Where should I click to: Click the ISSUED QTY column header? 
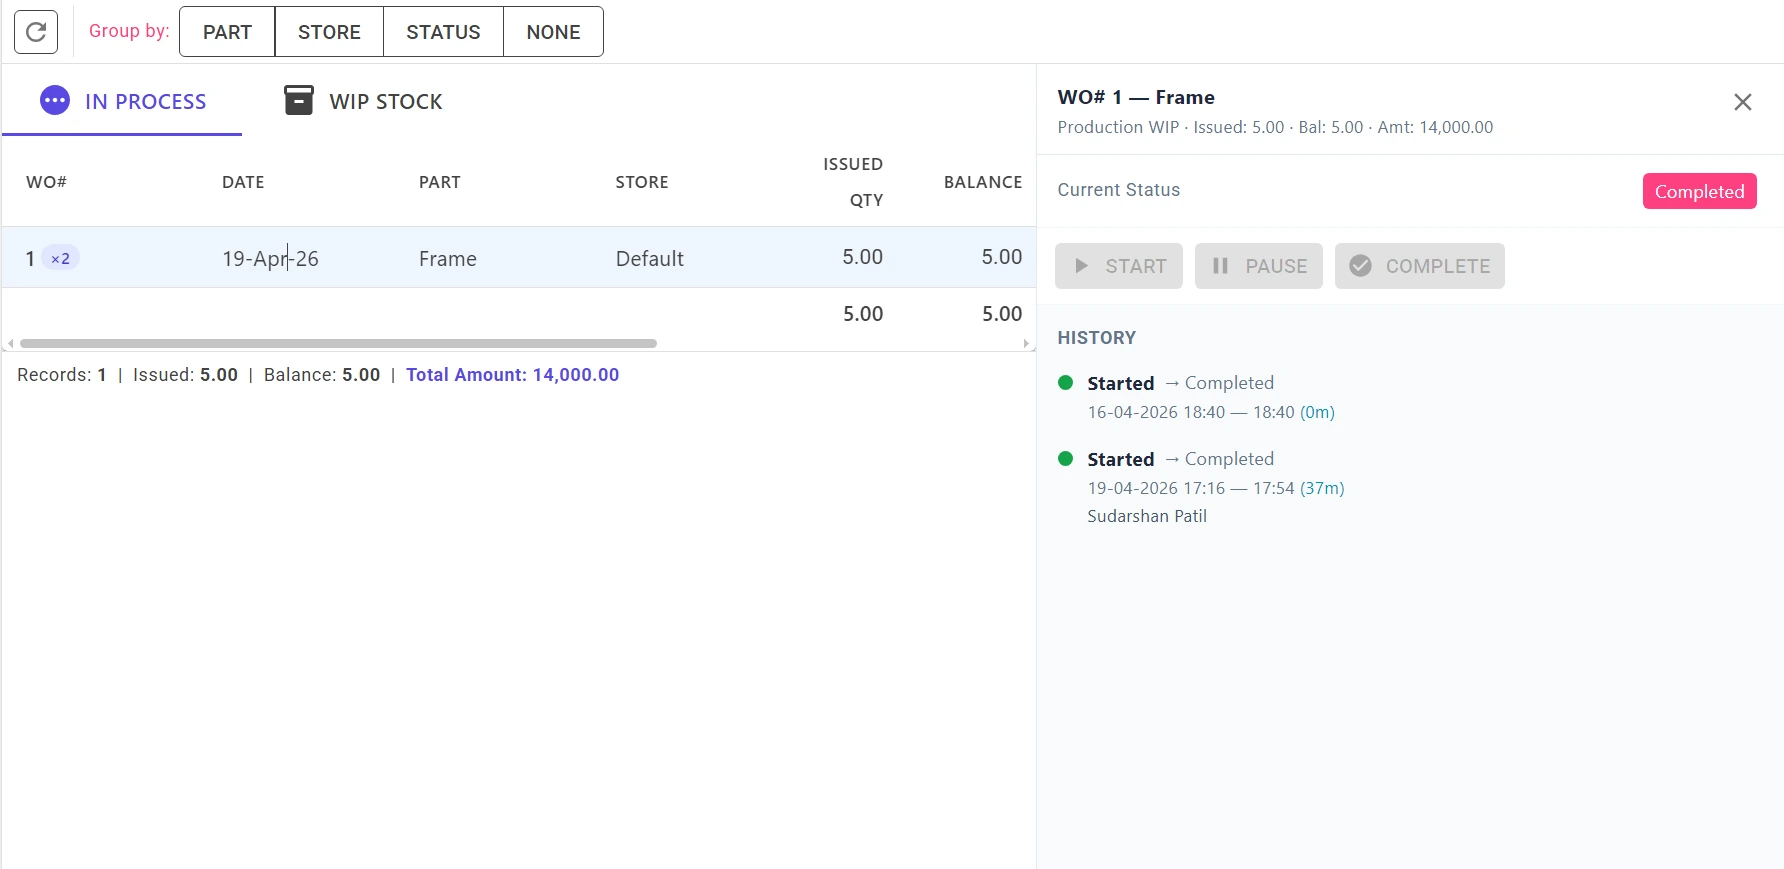853,182
